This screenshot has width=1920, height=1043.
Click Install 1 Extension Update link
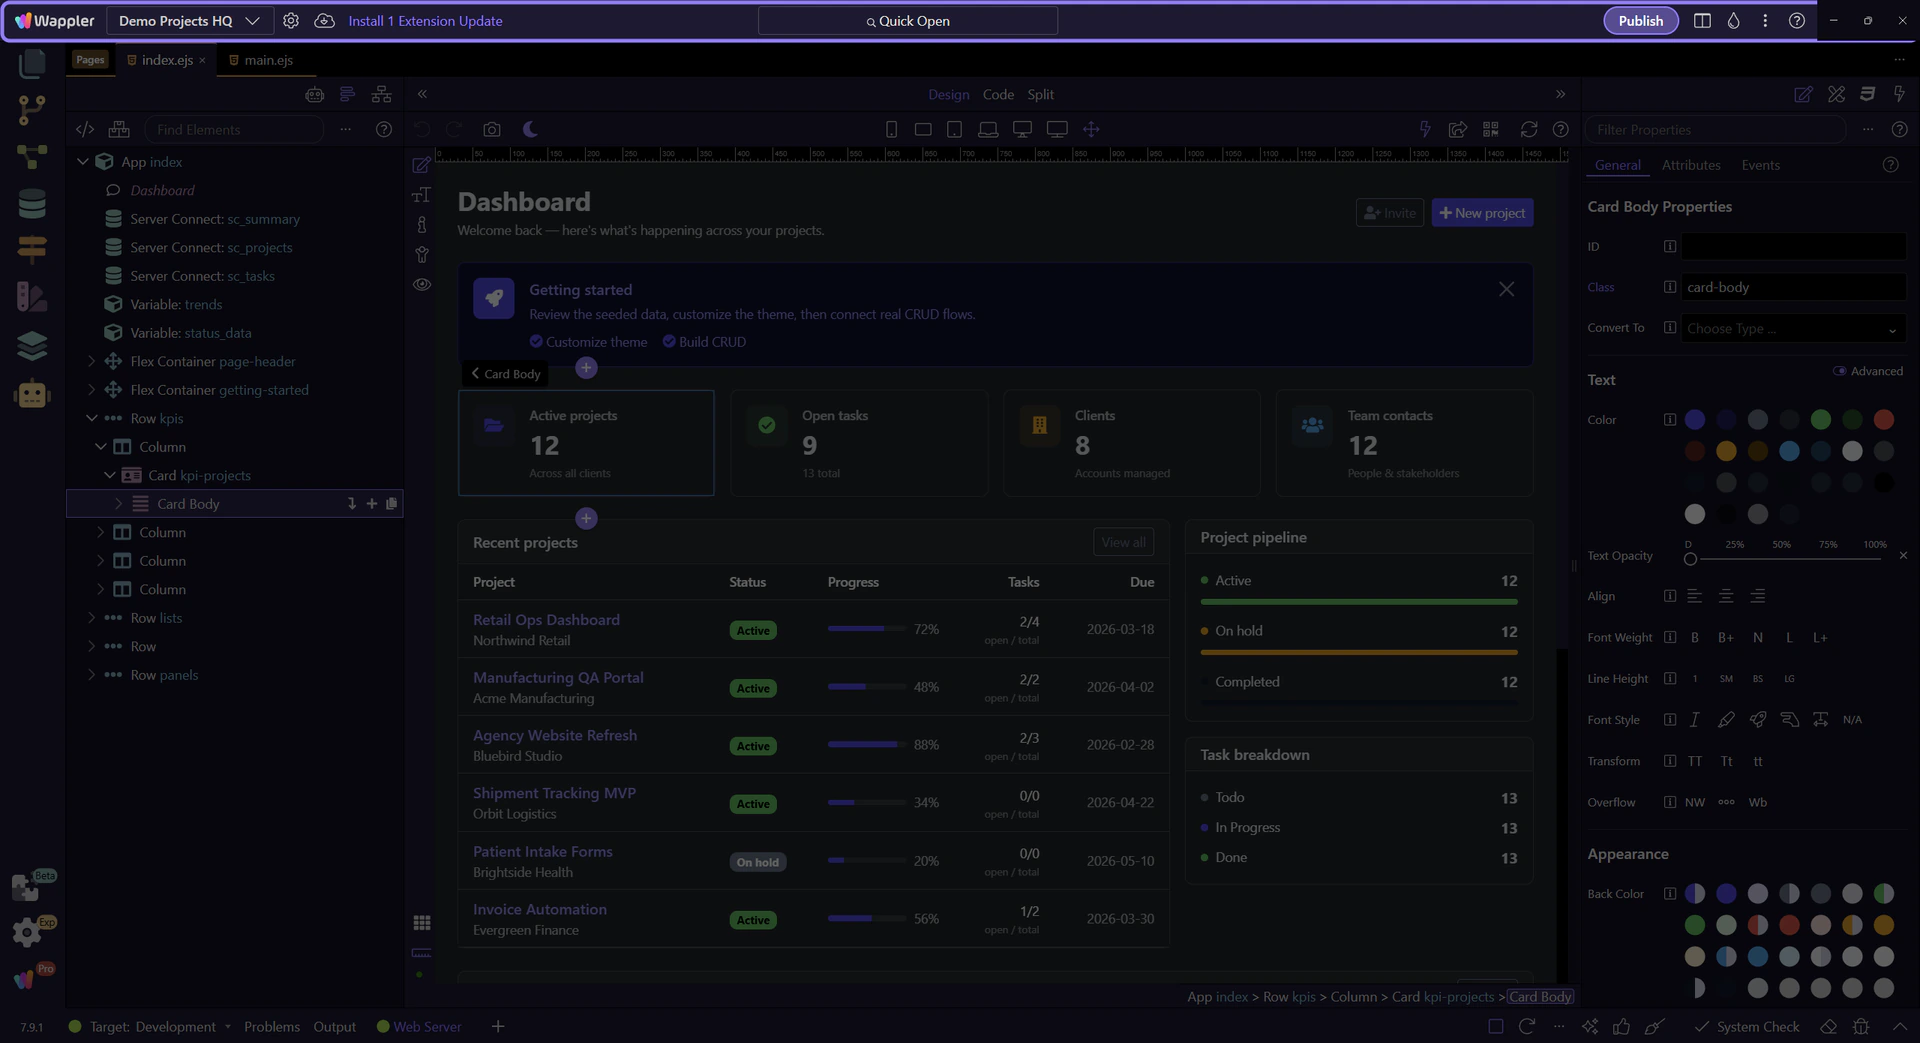coord(425,21)
